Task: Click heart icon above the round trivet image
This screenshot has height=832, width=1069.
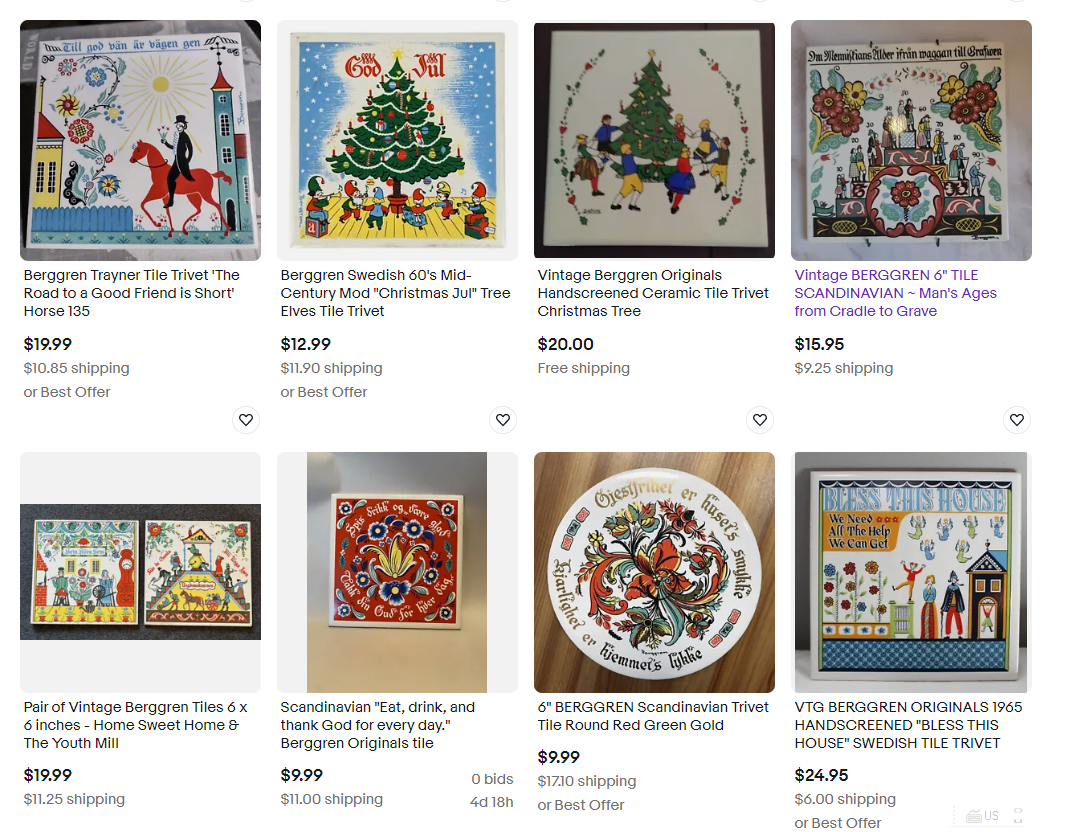Action: 760,420
